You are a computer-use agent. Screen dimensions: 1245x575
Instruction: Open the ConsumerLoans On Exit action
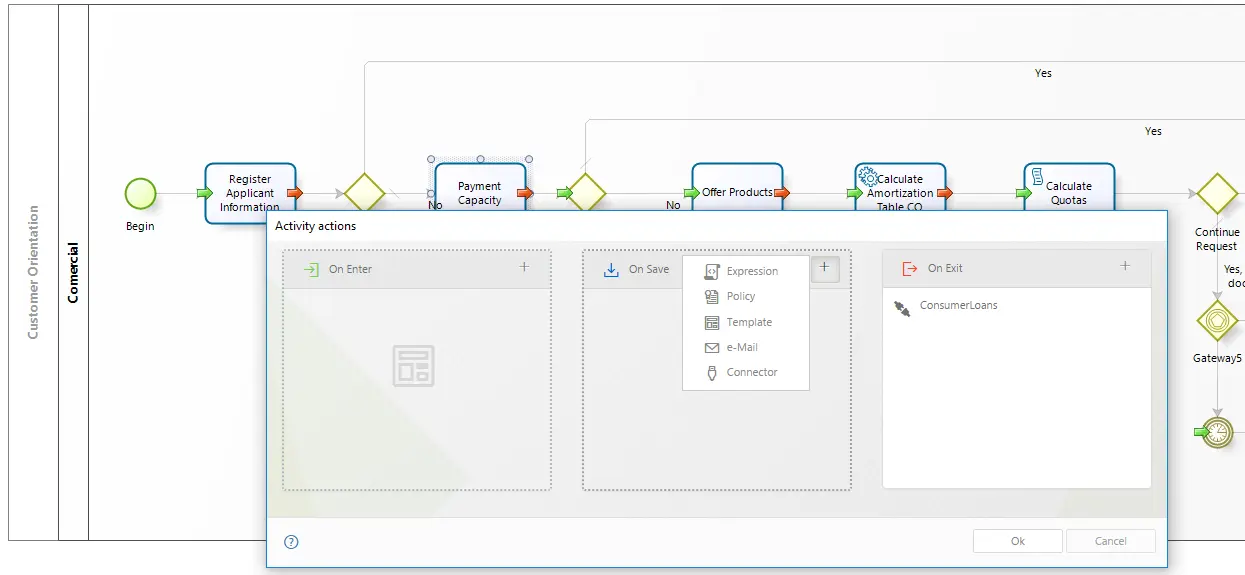coord(957,305)
